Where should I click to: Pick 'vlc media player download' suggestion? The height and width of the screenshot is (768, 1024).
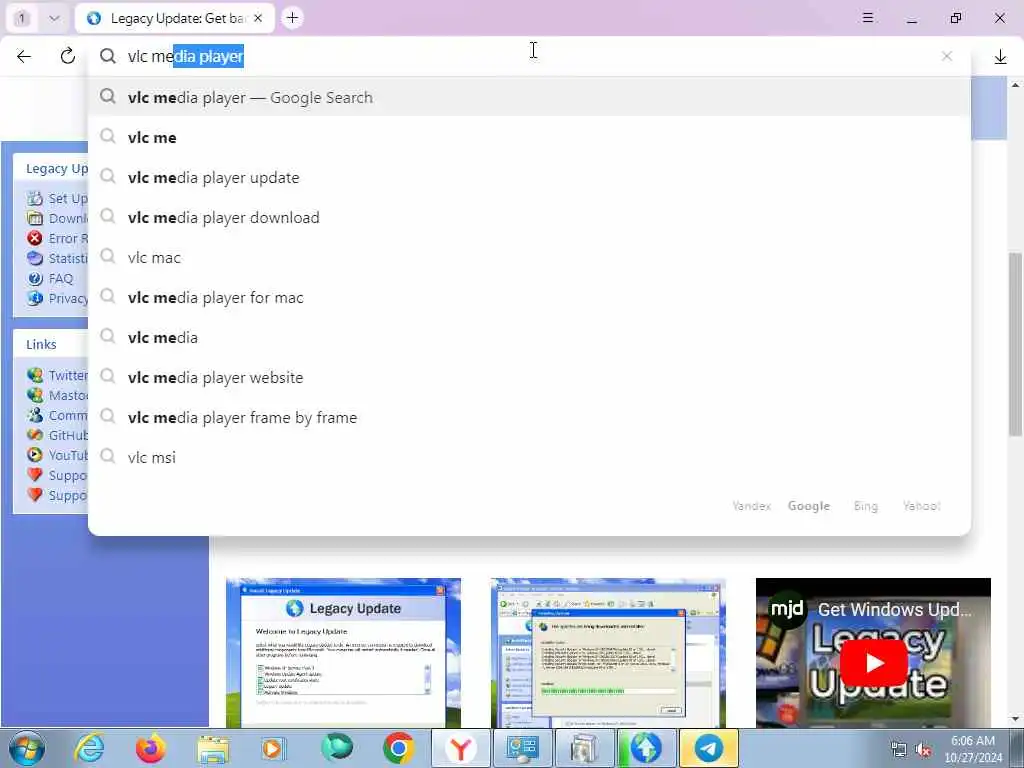[529, 217]
